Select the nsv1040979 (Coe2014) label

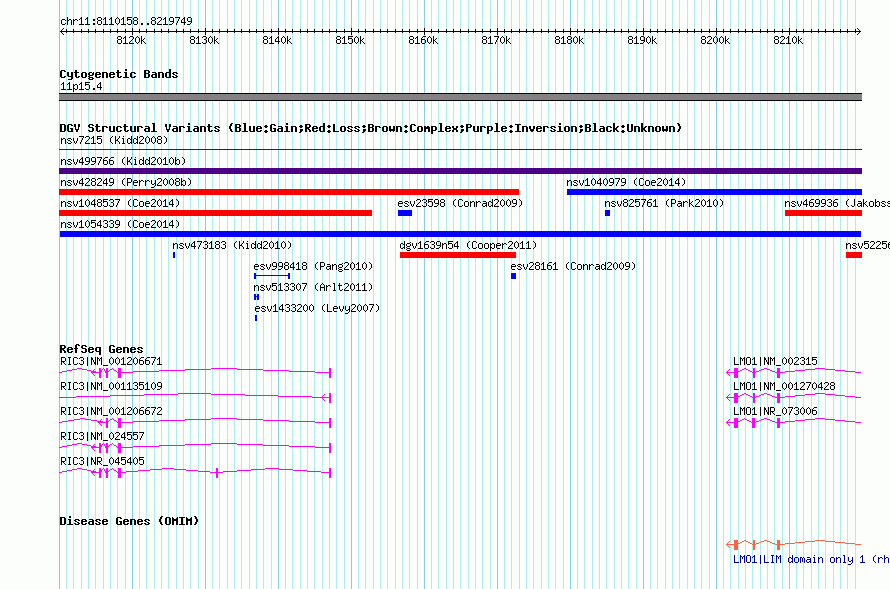[626, 182]
